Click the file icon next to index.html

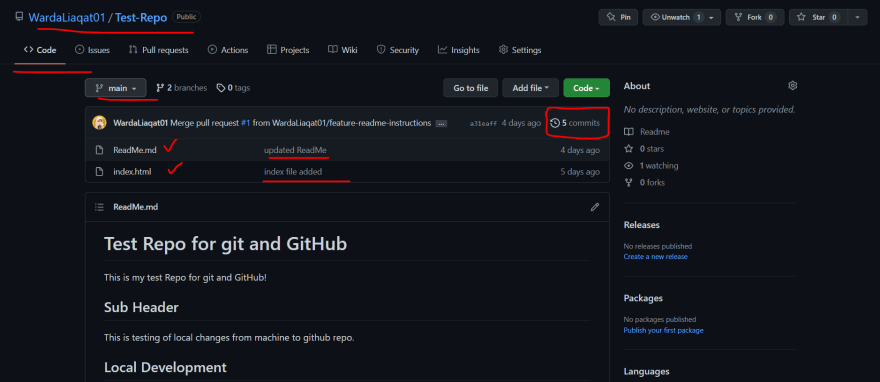99,172
